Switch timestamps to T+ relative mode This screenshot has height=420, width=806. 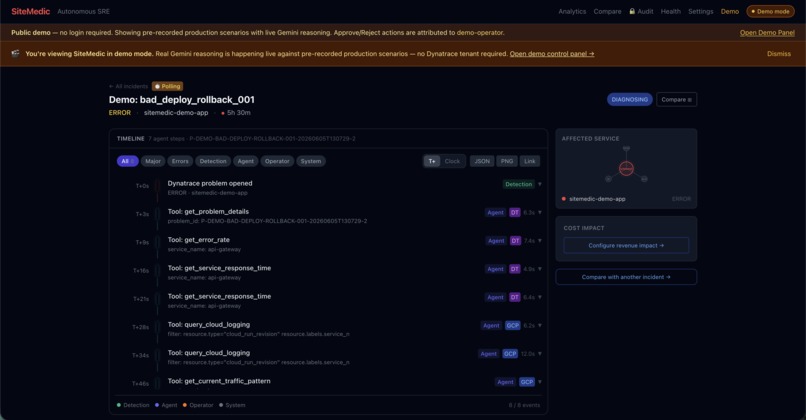(x=432, y=161)
